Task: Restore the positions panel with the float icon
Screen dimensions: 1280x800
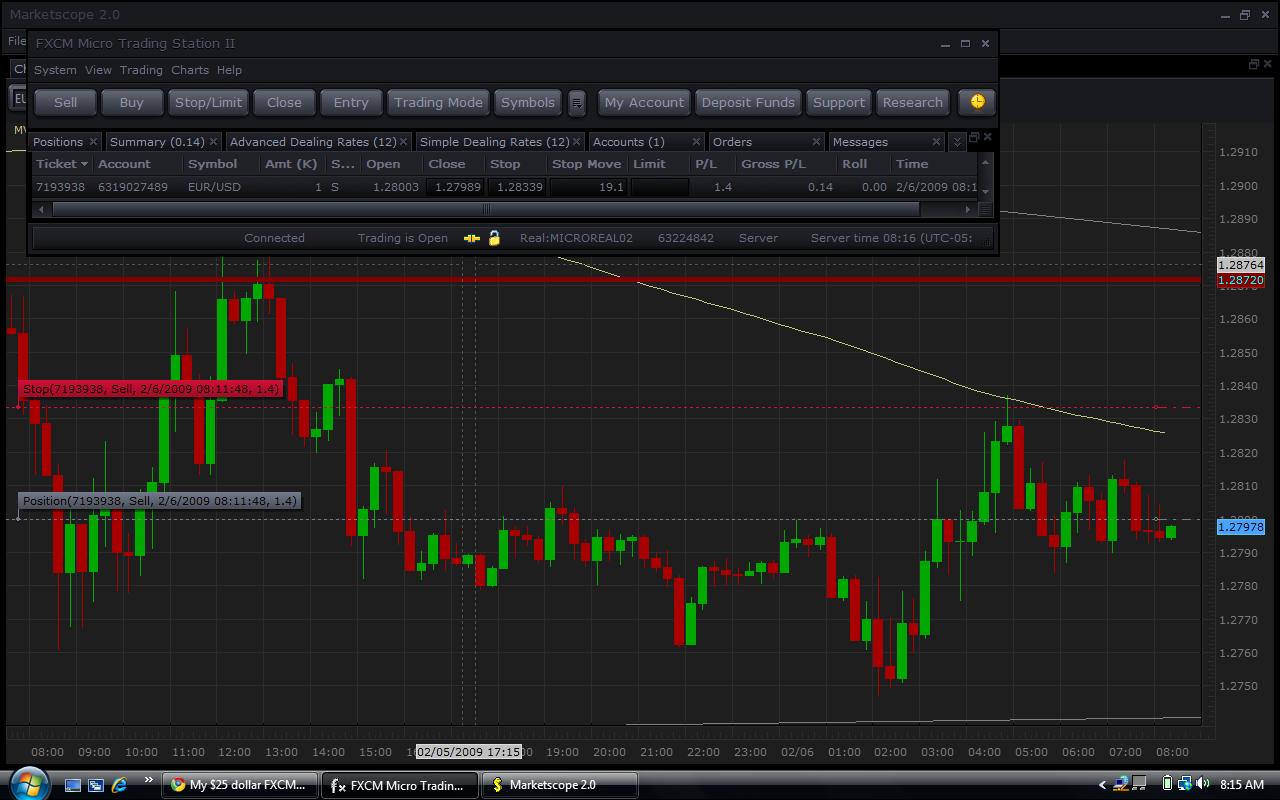Action: pos(974,138)
